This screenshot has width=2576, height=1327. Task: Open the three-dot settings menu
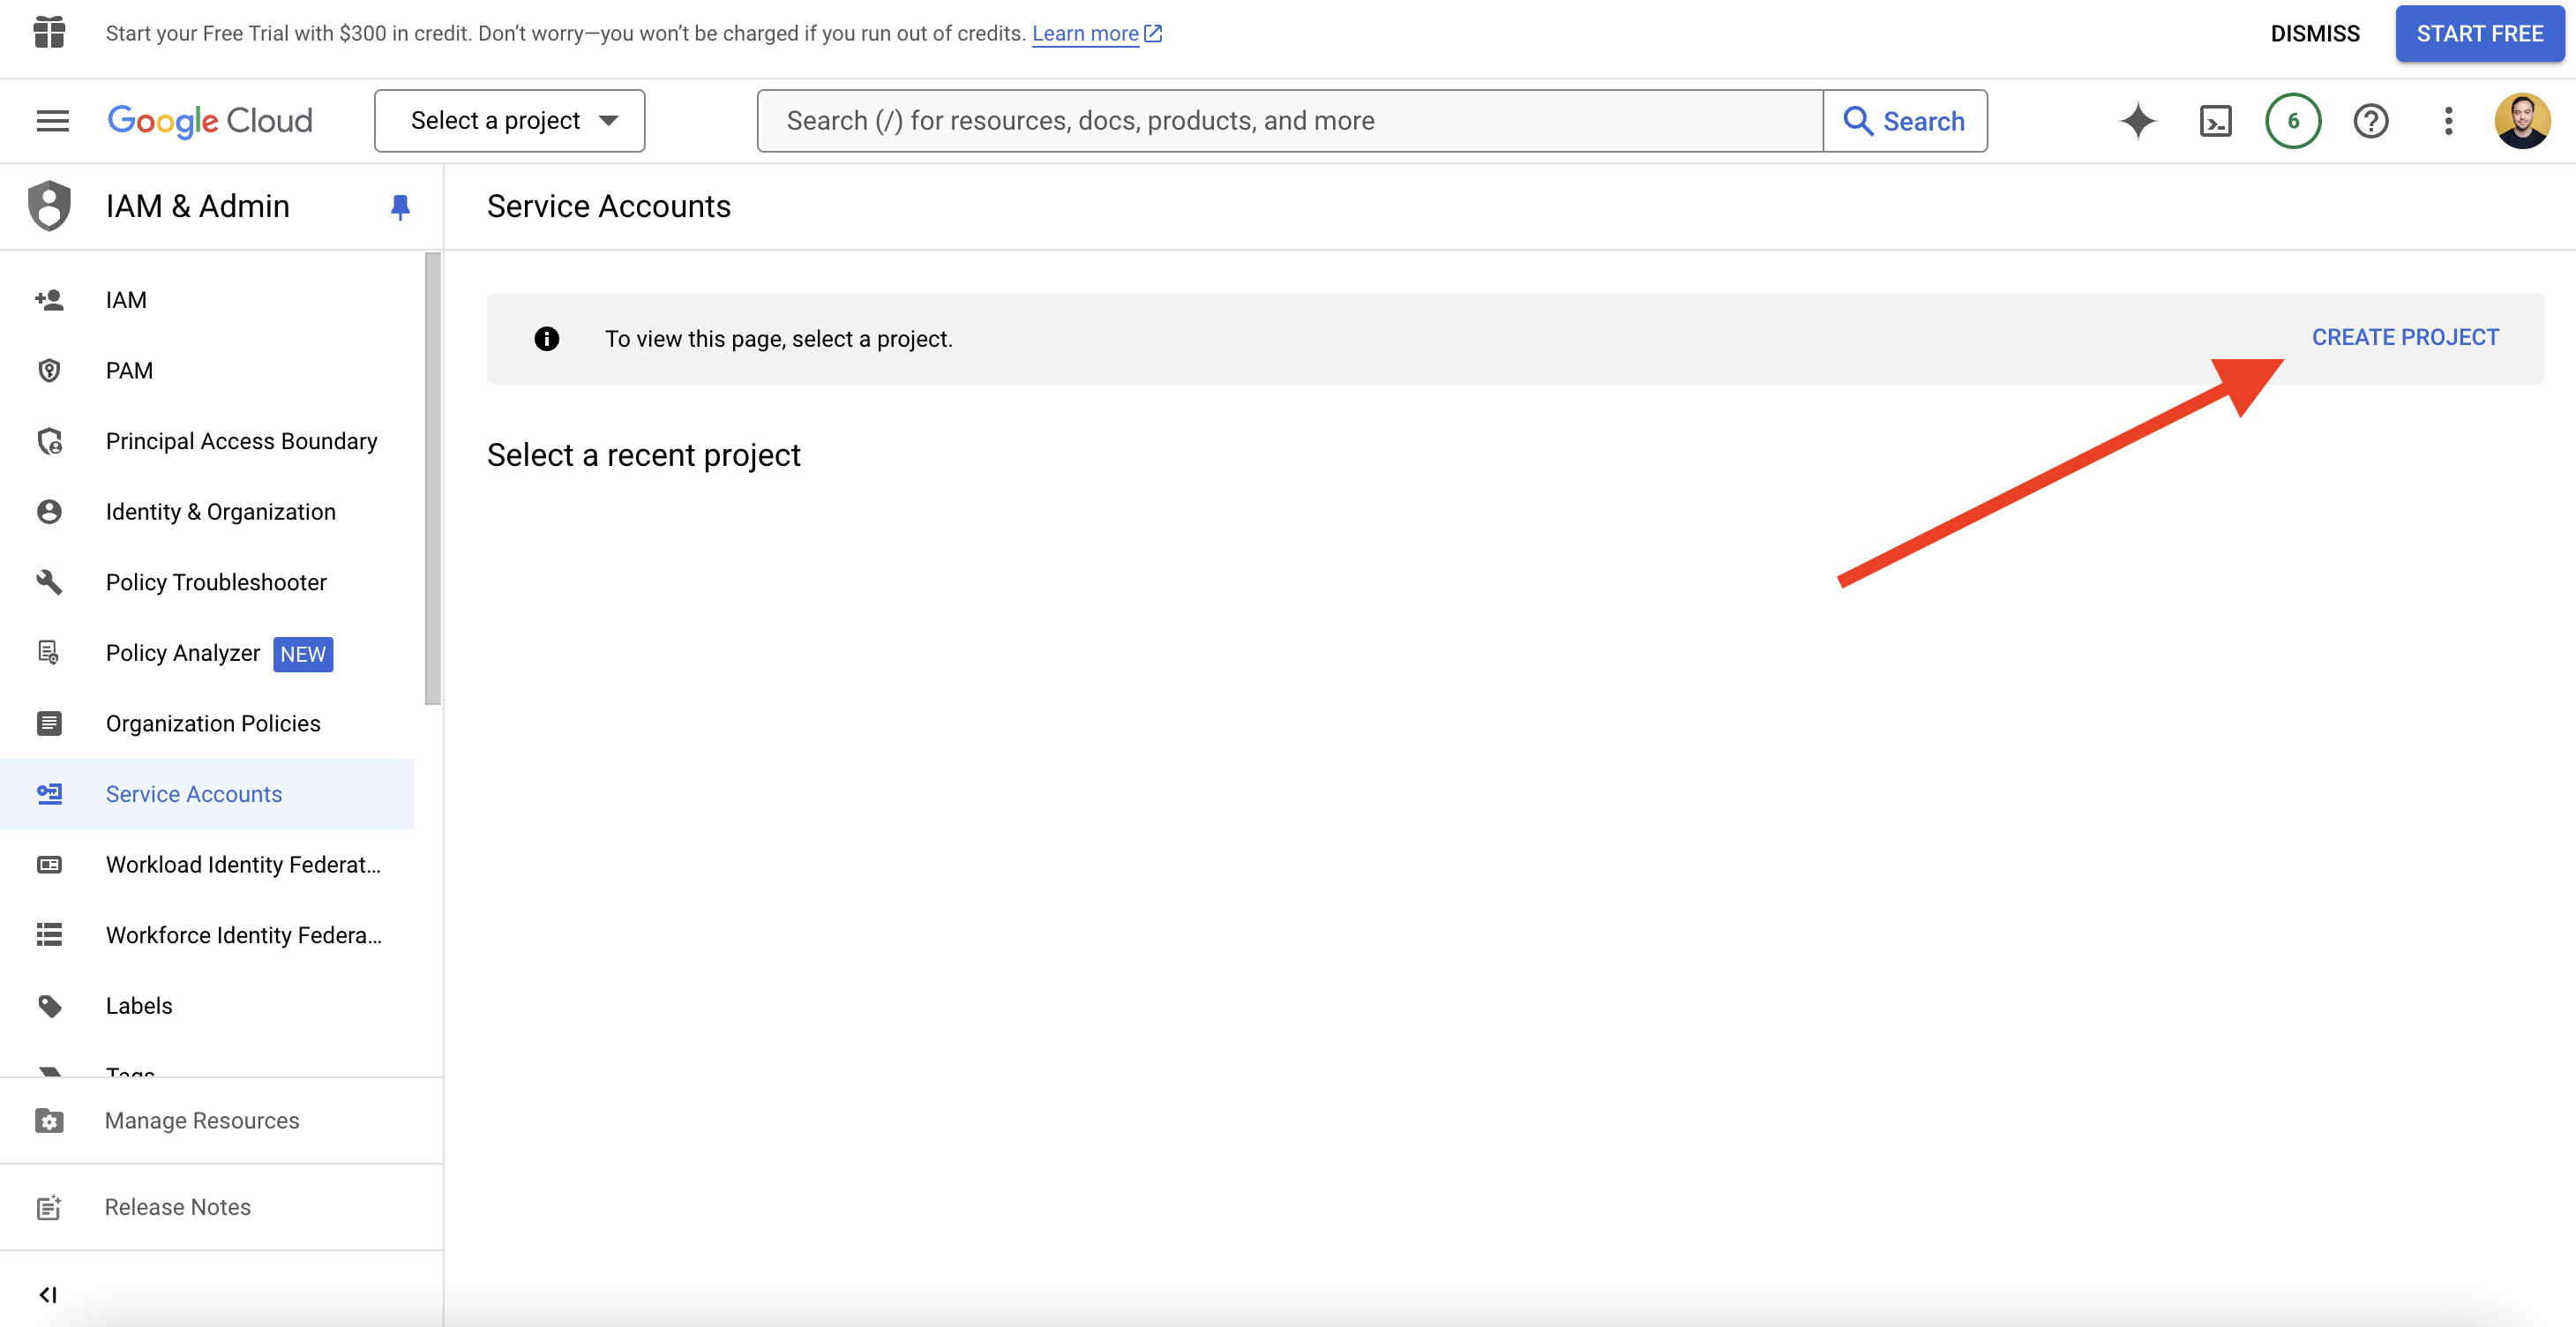point(2448,121)
